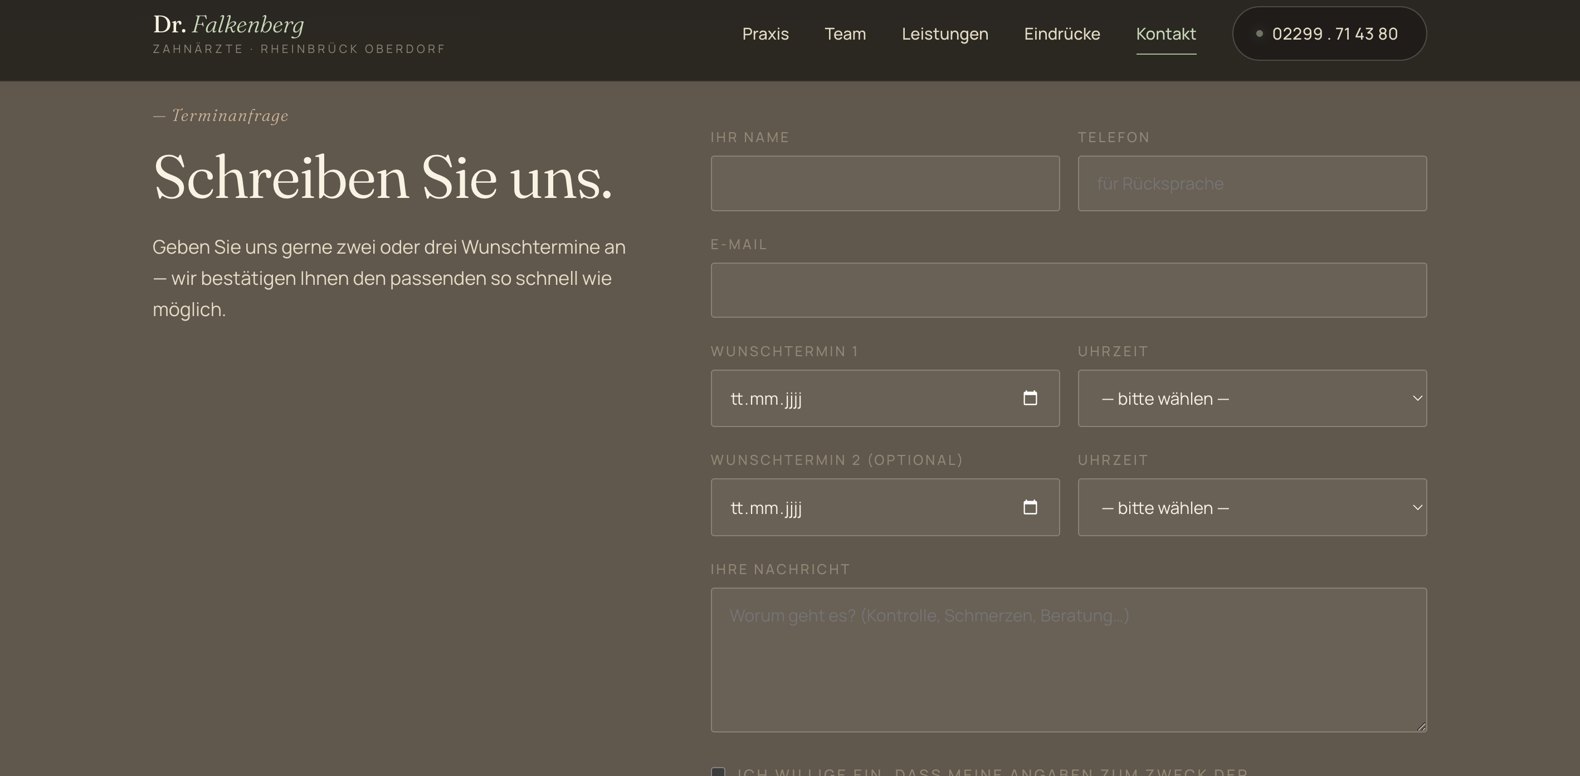Open the Praxis navigation item
Image resolution: width=1580 pixels, height=776 pixels.
765,34
